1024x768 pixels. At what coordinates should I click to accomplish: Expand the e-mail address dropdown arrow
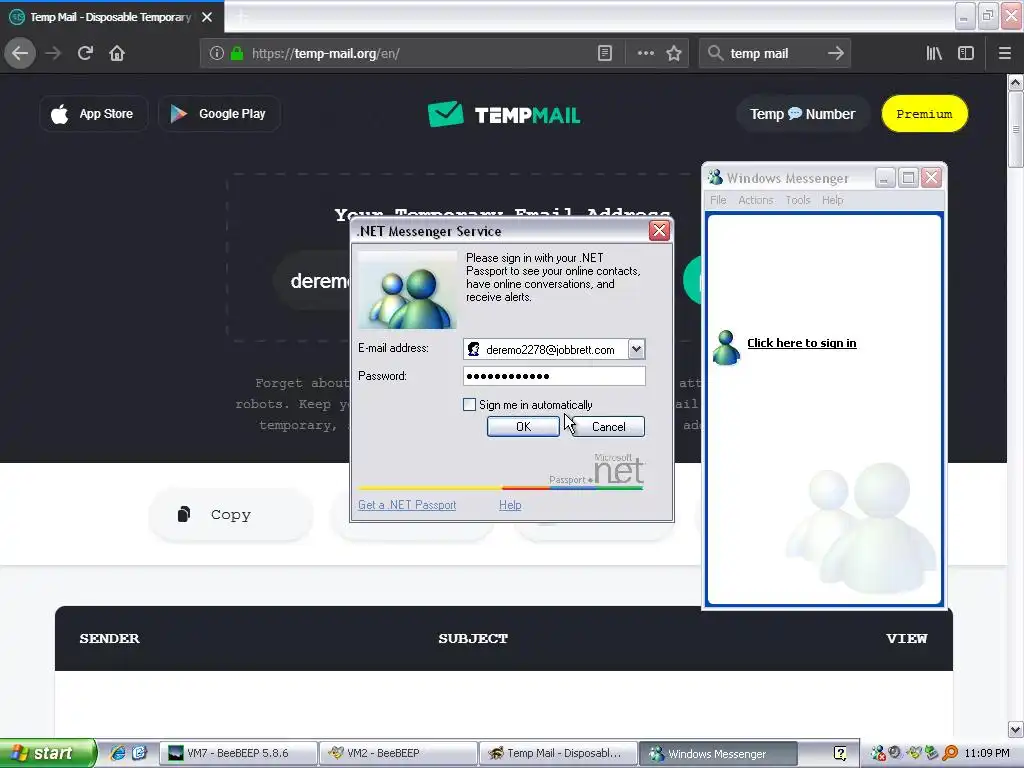coord(636,349)
